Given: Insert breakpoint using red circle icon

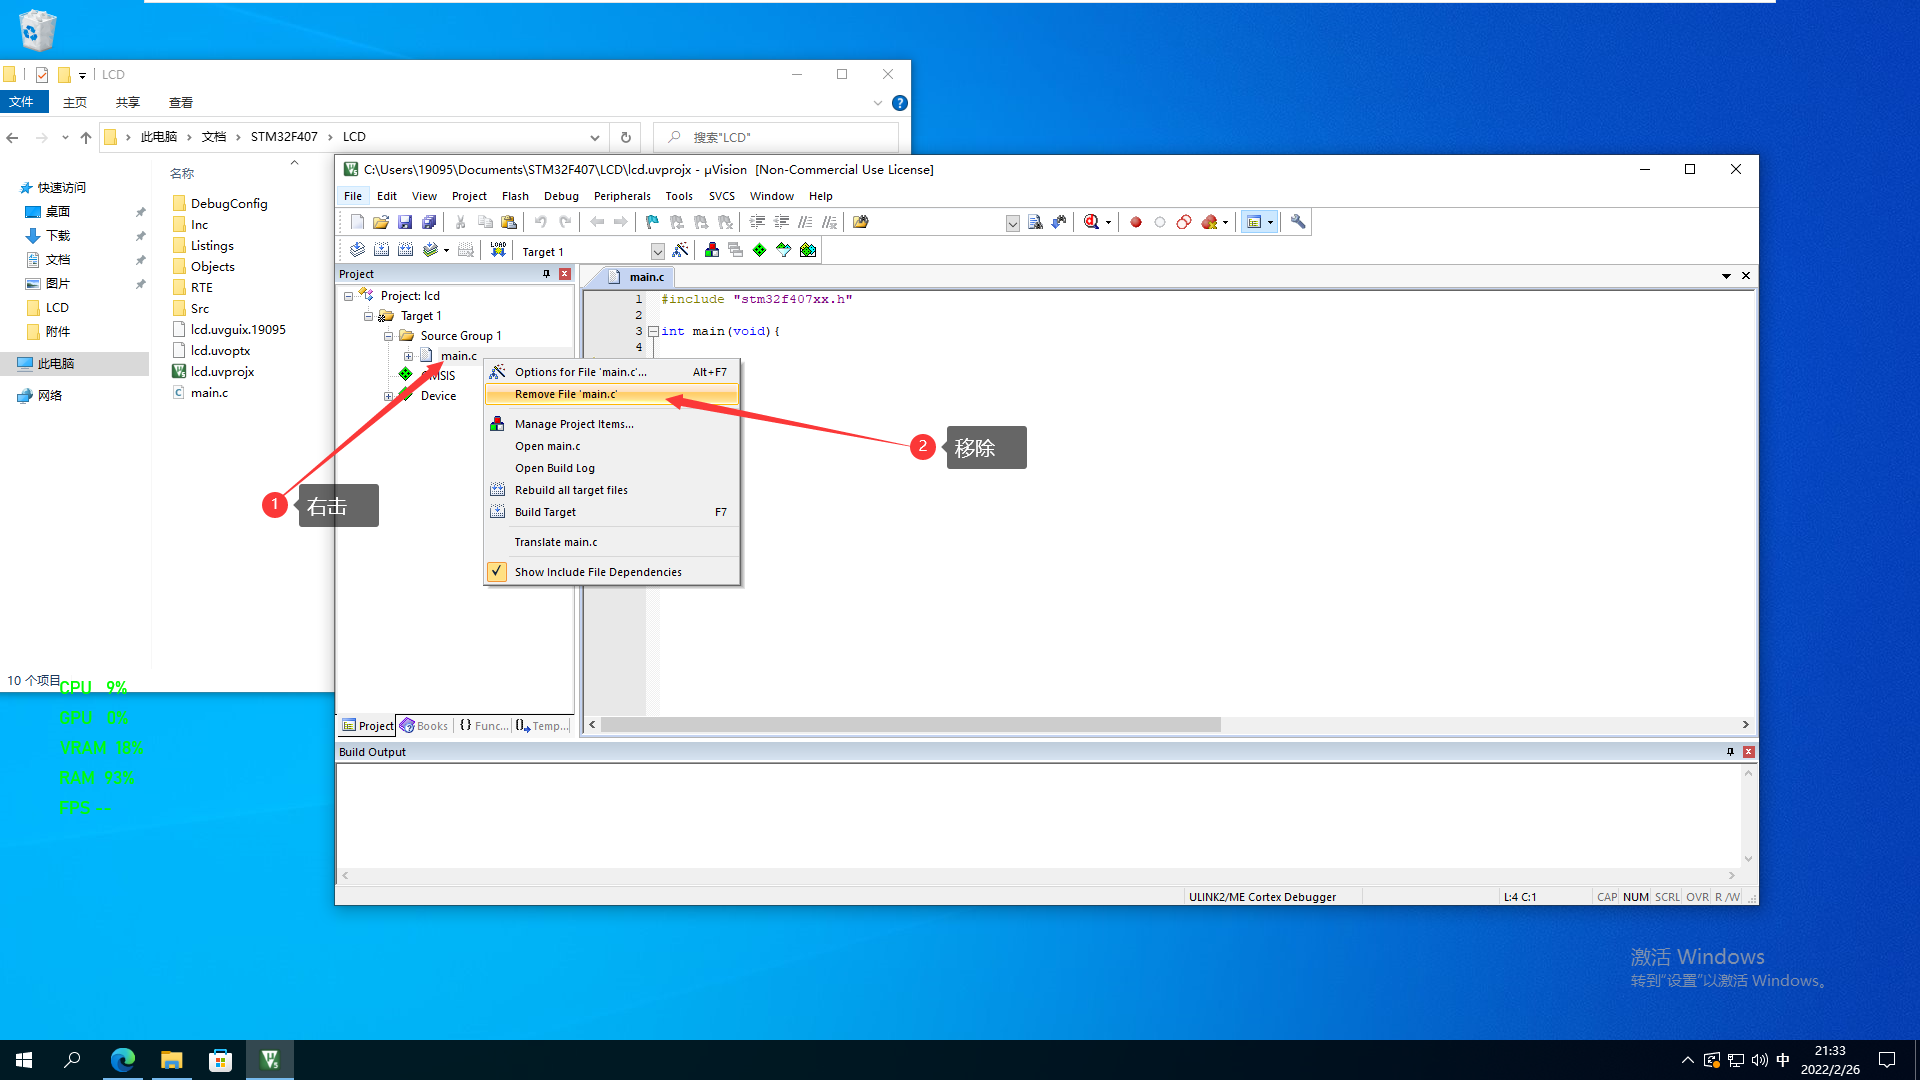Looking at the screenshot, I should tap(1136, 222).
